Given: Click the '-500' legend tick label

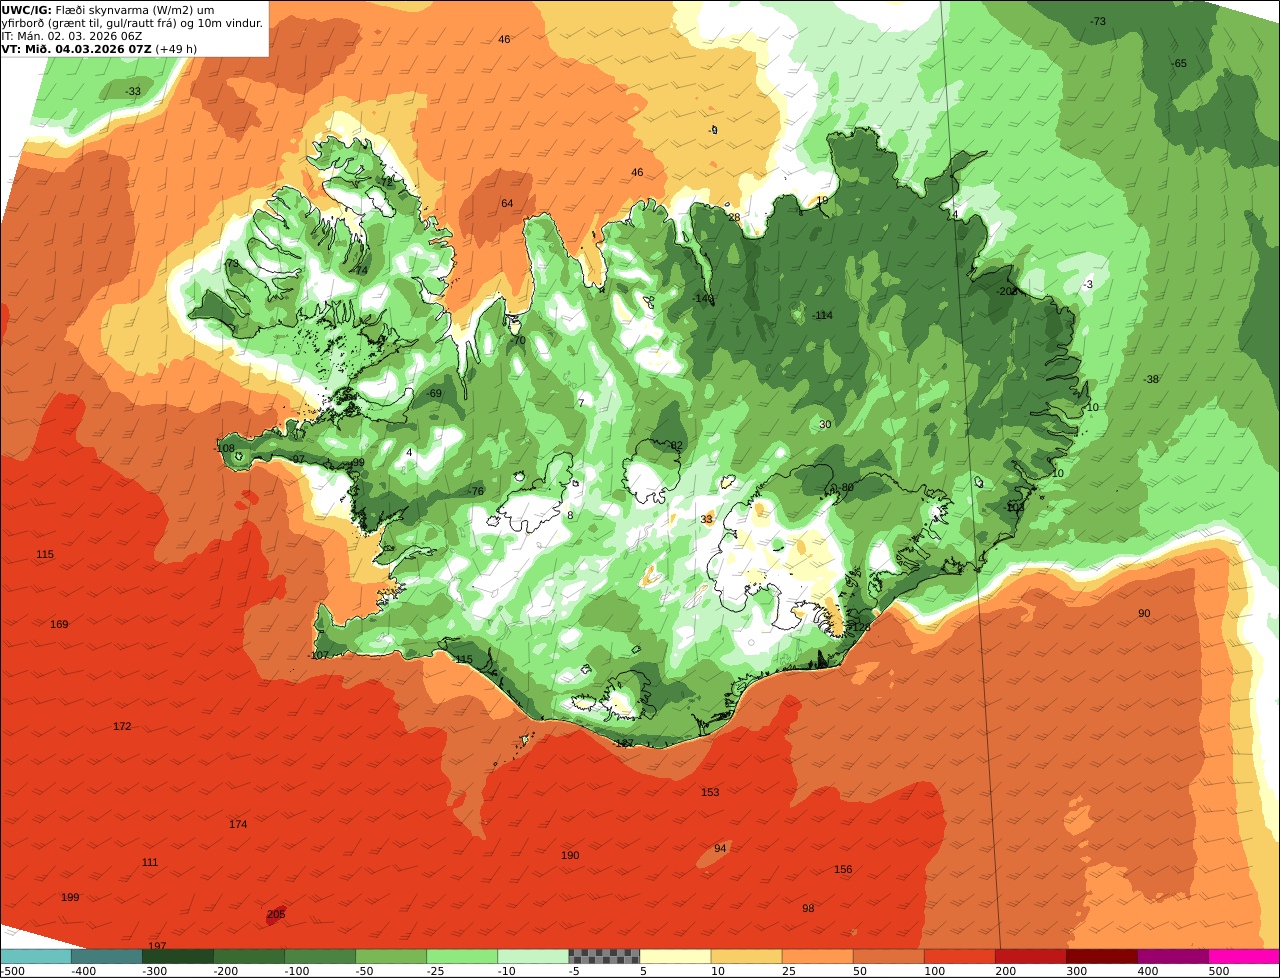Looking at the screenshot, I should [x=12, y=971].
